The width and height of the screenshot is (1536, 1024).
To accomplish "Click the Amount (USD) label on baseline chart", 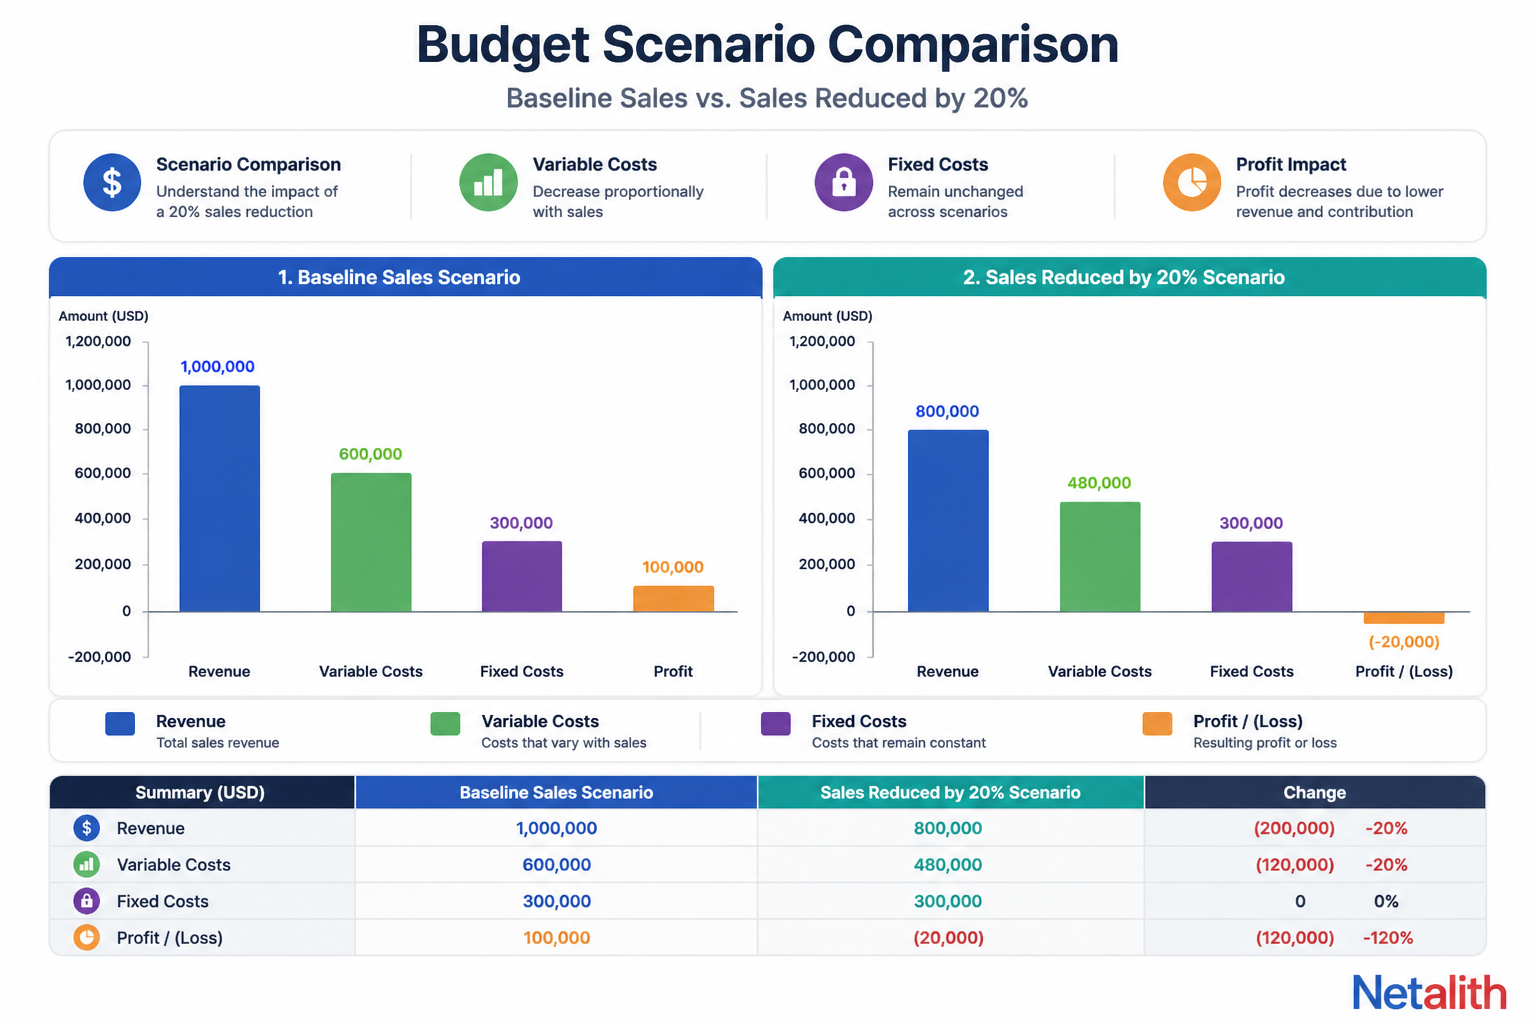I will [103, 316].
